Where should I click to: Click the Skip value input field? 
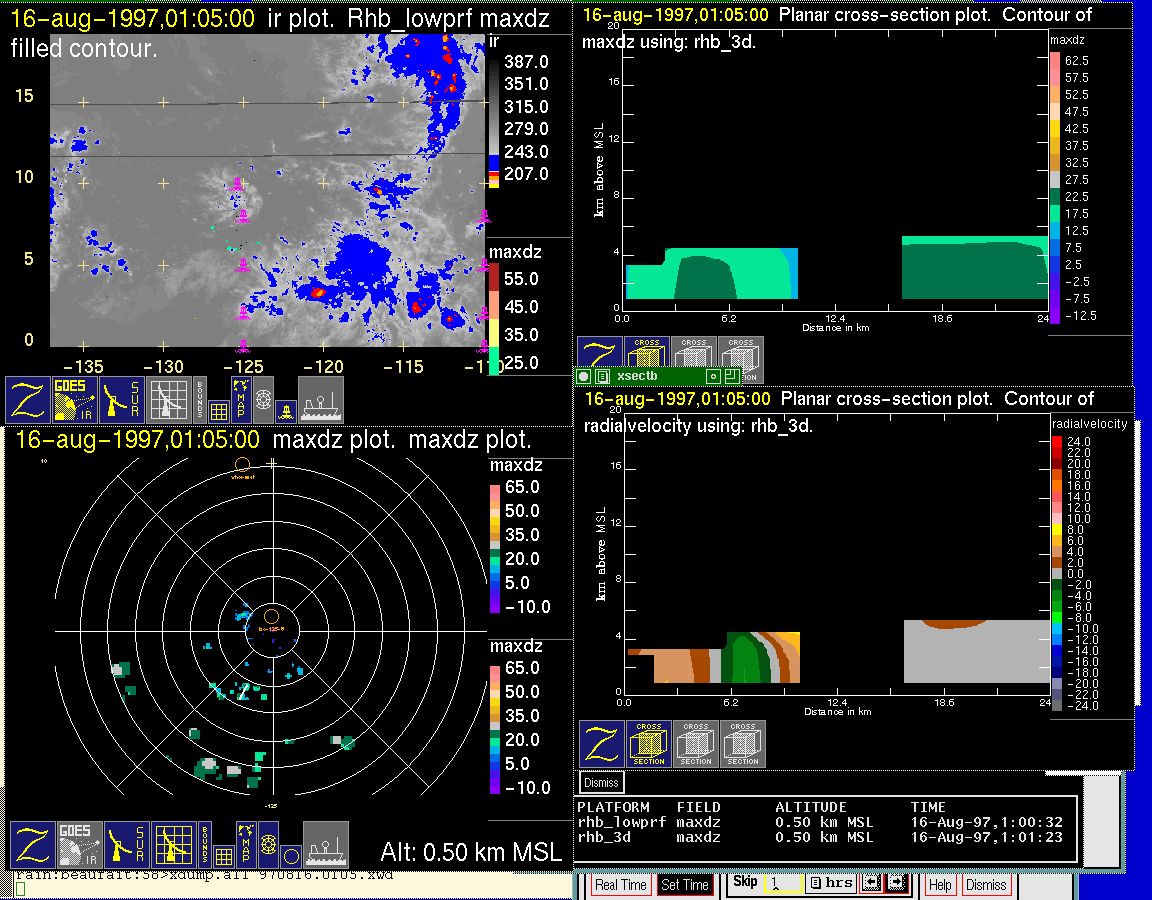[782, 884]
